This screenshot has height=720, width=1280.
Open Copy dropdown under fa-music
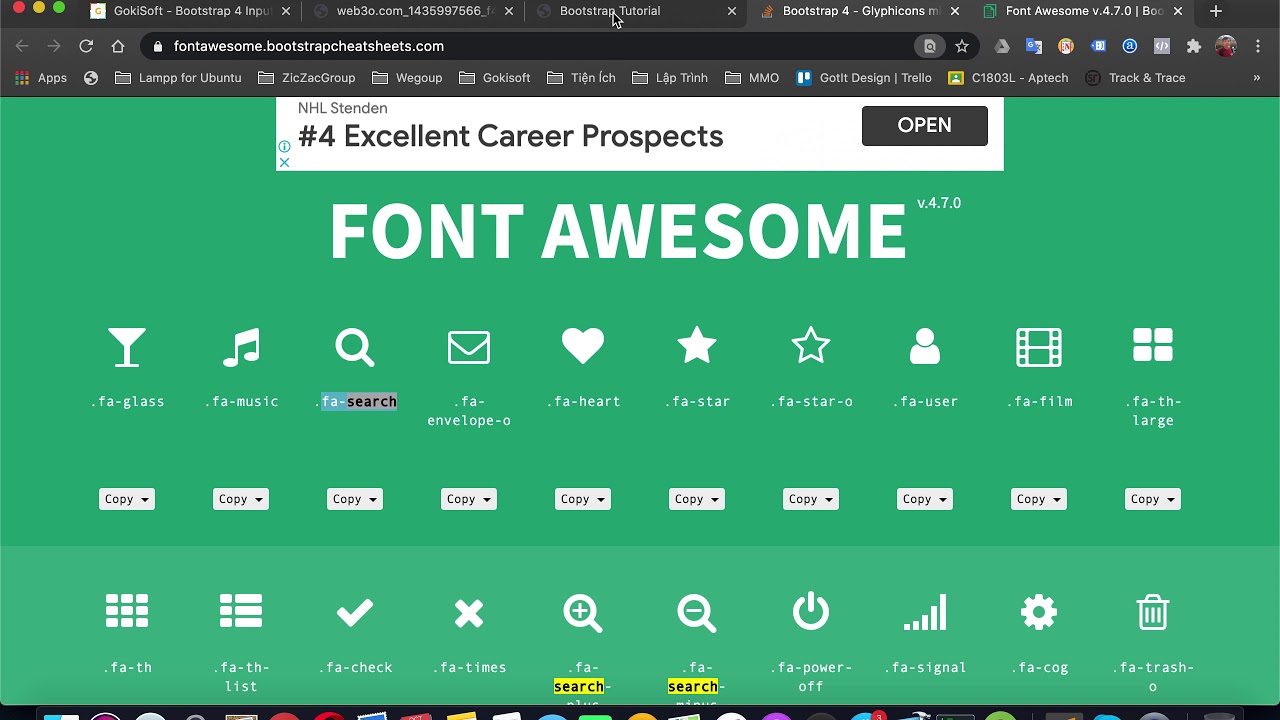(241, 499)
